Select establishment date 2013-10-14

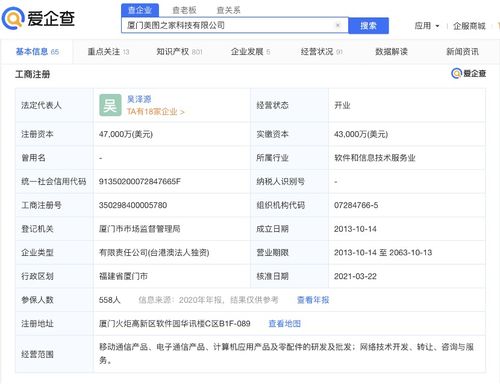pos(355,229)
